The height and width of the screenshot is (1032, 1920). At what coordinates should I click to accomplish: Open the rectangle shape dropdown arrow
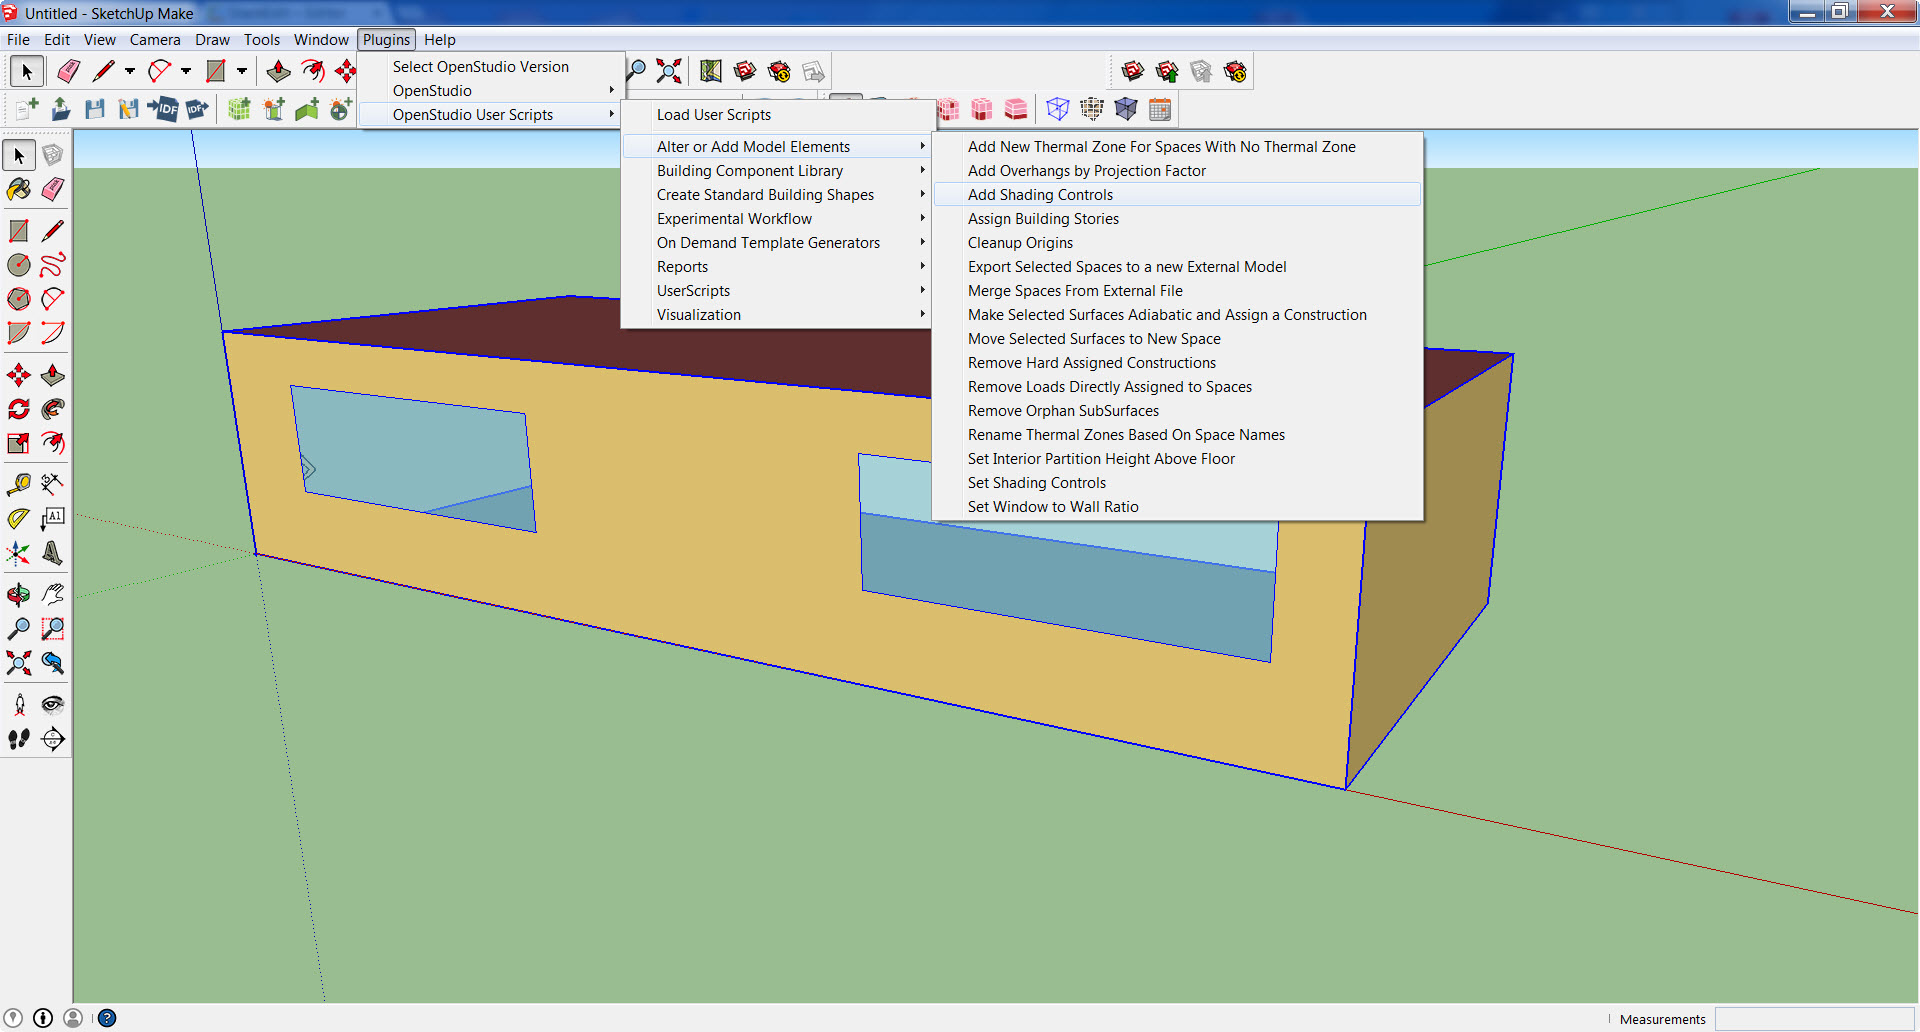(242, 71)
